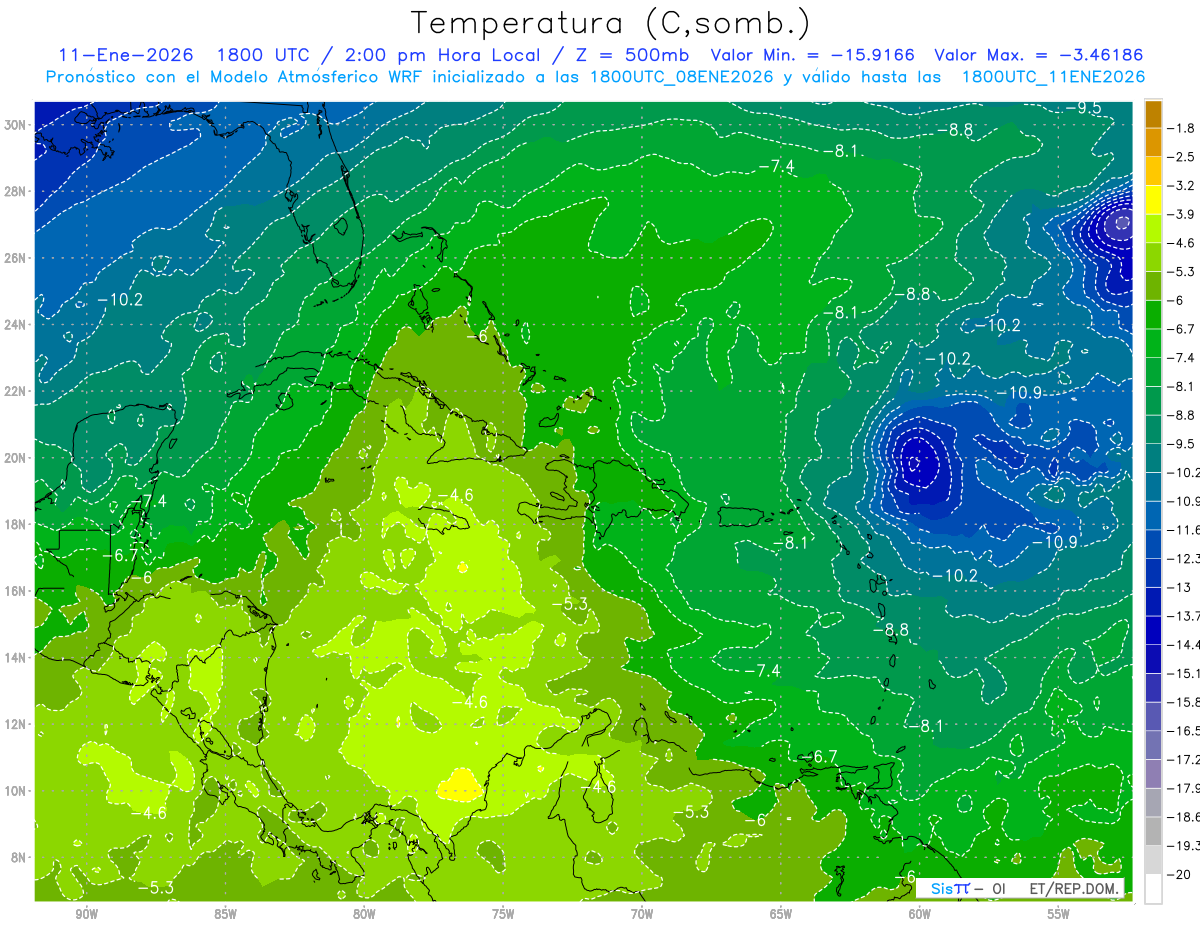The width and height of the screenshot is (1200, 927).
Task: Click the "30N" latitude label
Action: click(17, 125)
